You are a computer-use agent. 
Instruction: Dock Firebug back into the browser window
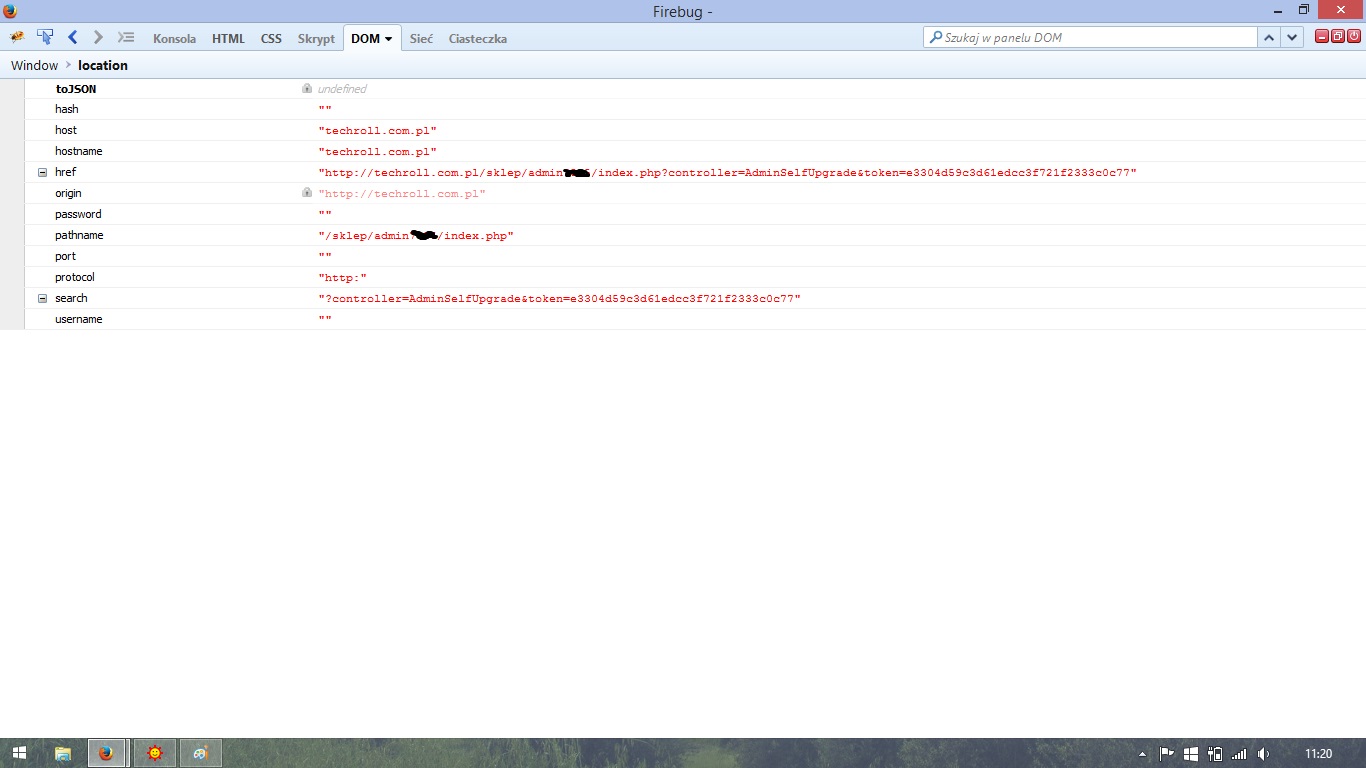tap(1338, 36)
